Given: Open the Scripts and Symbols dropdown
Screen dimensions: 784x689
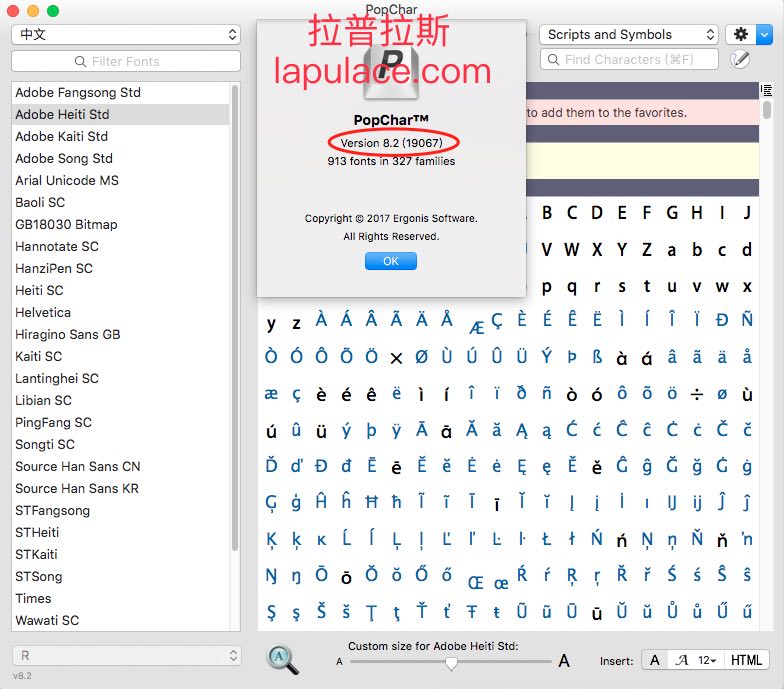Looking at the screenshot, I should click(629, 34).
